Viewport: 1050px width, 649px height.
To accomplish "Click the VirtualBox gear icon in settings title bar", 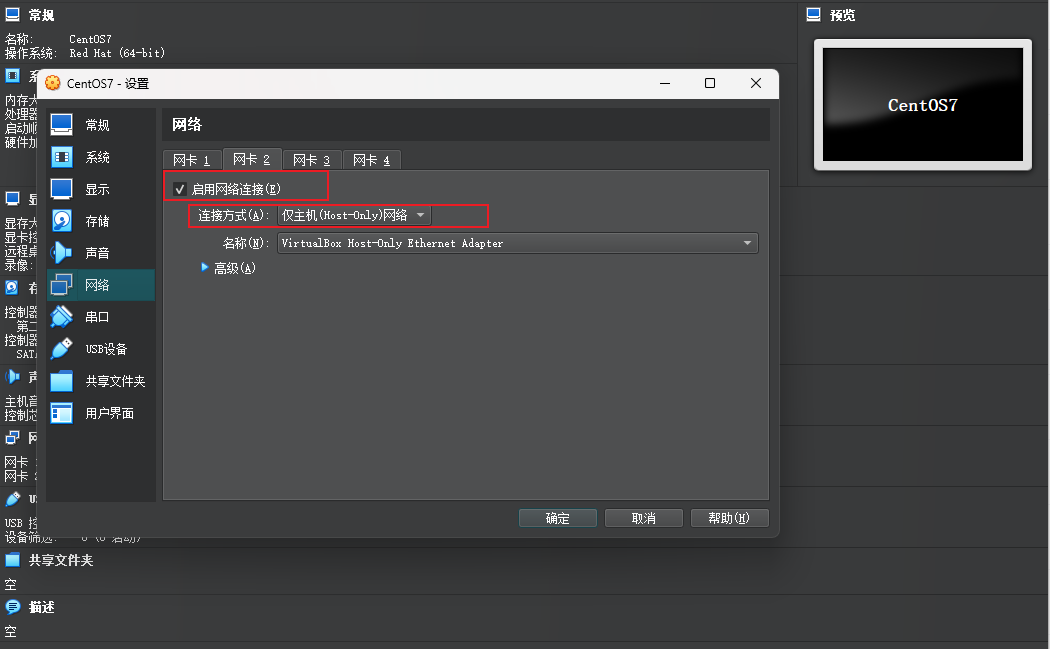I will [x=53, y=83].
